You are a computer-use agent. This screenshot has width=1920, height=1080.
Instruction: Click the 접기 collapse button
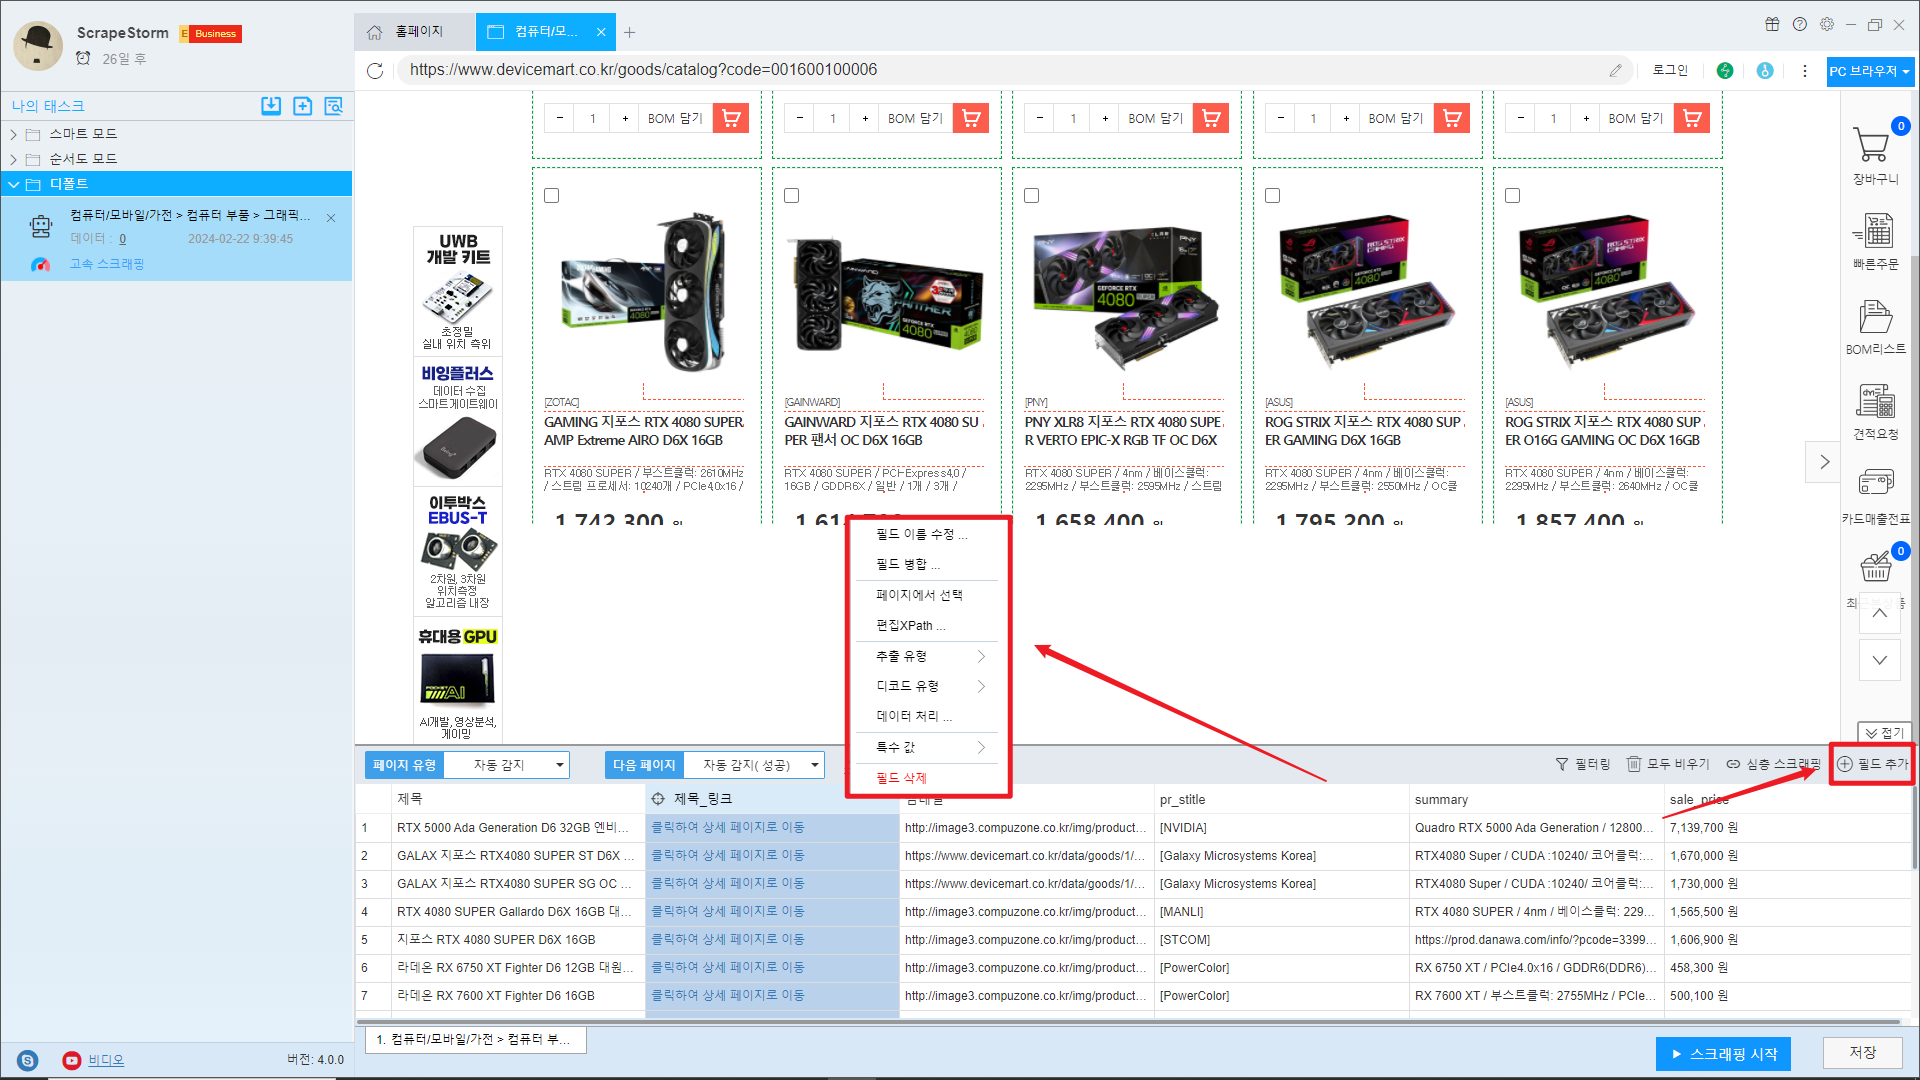coord(1884,733)
